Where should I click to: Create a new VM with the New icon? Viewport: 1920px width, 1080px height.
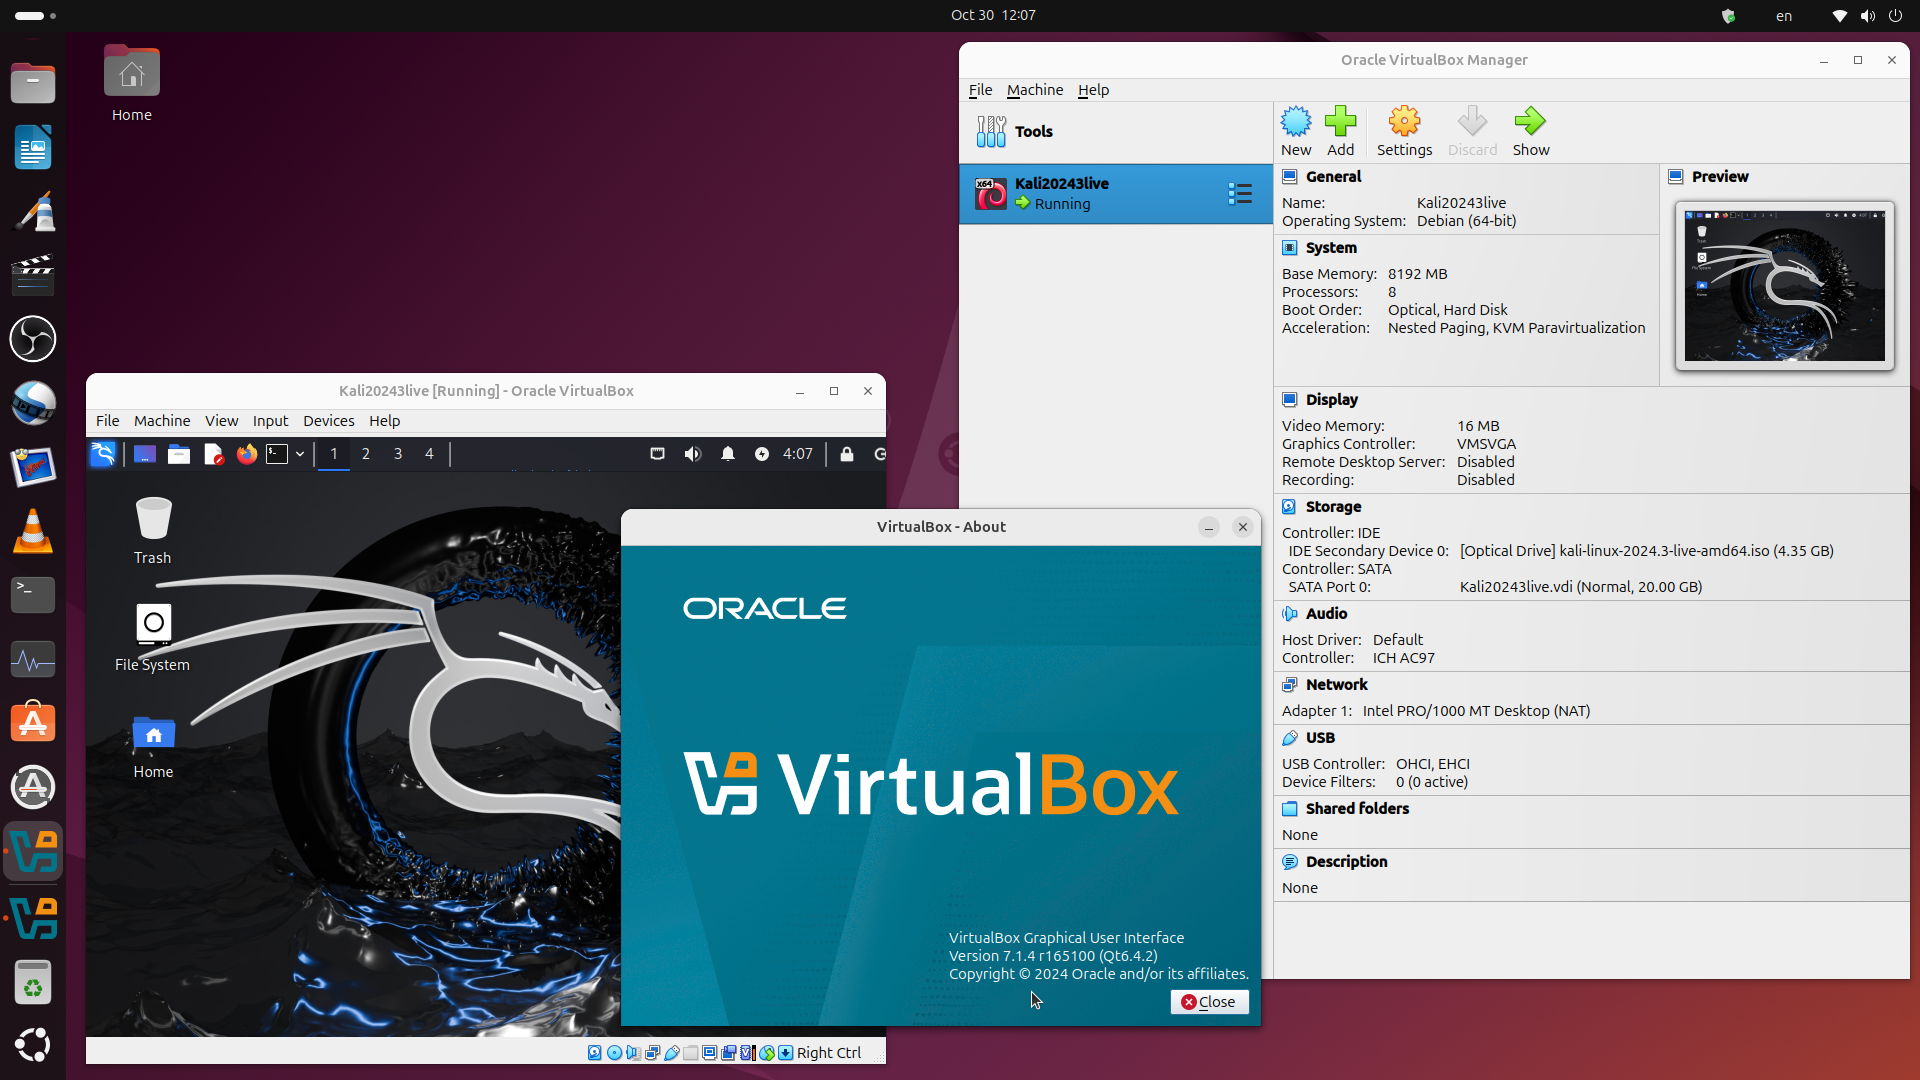pyautogui.click(x=1296, y=131)
